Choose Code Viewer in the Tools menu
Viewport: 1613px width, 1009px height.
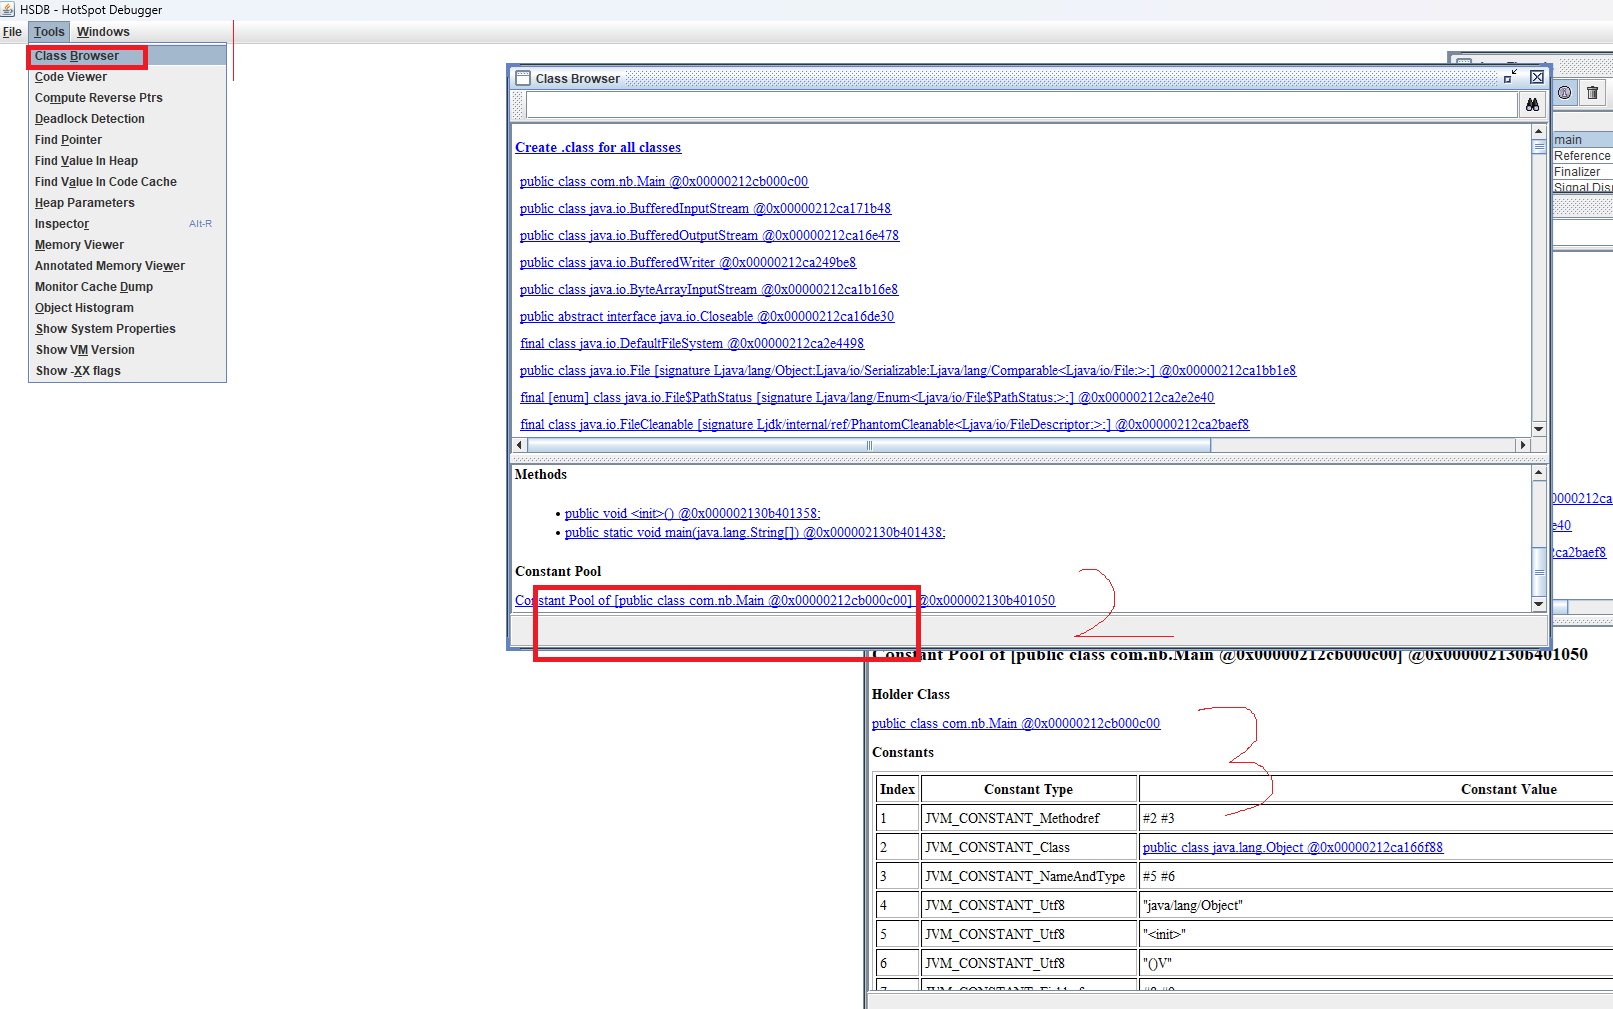(x=127, y=77)
